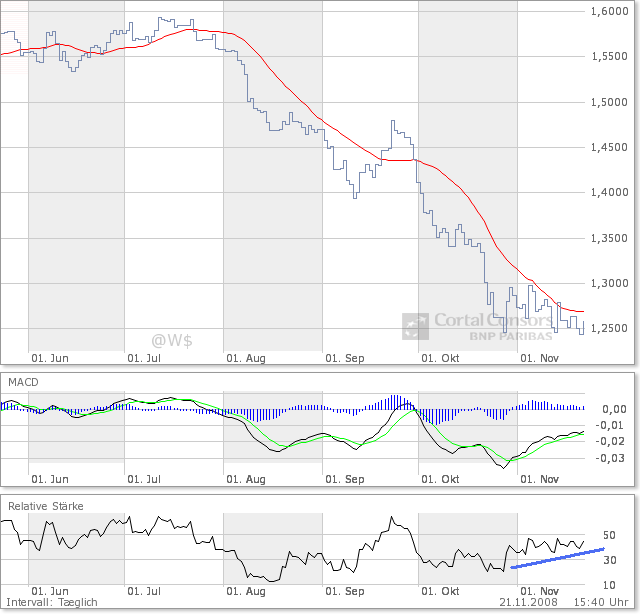This screenshot has height=614, width=640.
Task: Click '01. Okt' under Relative Stärke chart
Action: pyautogui.click(x=440, y=591)
